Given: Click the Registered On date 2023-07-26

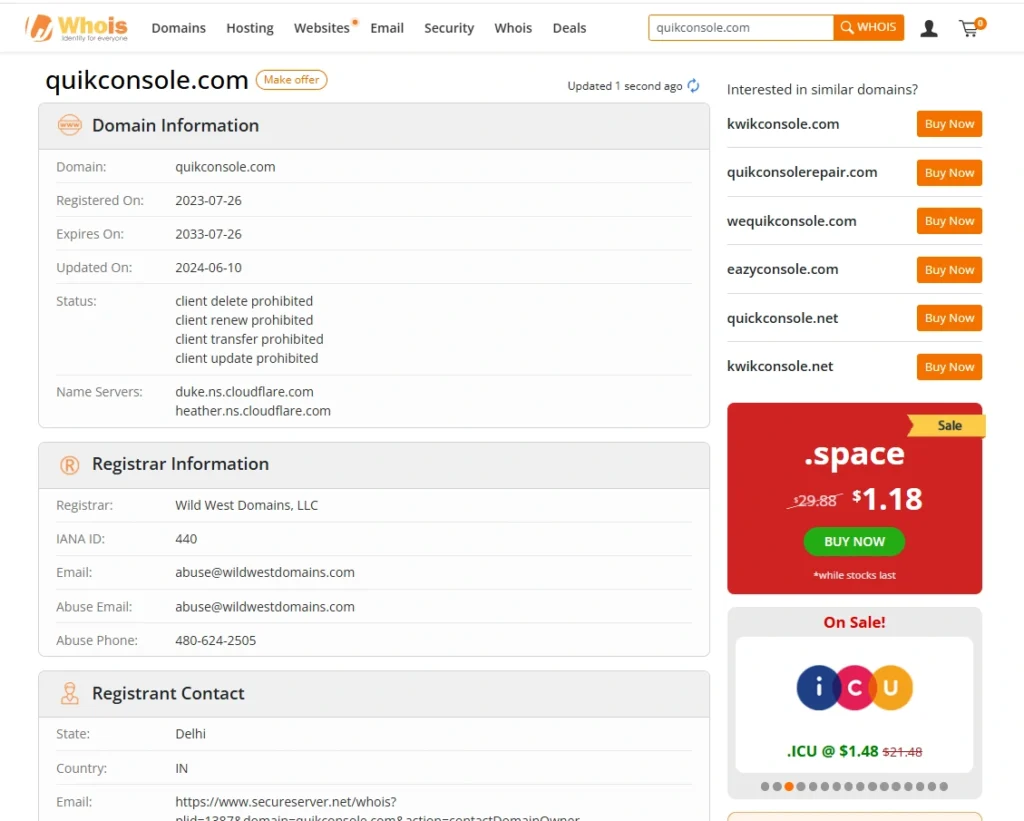Looking at the screenshot, I should click(208, 201).
